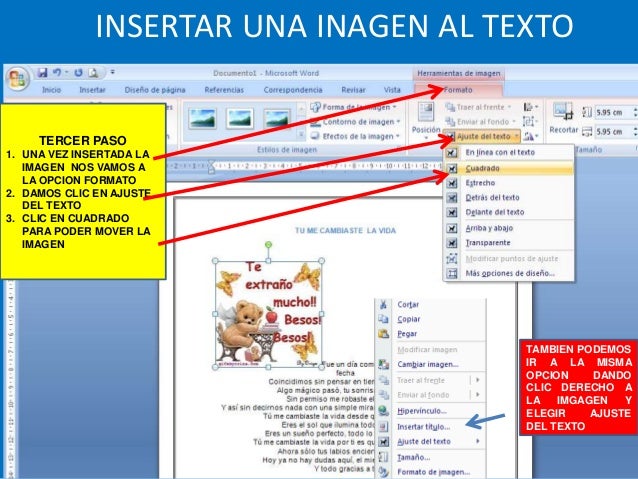The image size is (638, 479).
Task: Click Copiar in context menu
Action: pyautogui.click(x=430, y=319)
